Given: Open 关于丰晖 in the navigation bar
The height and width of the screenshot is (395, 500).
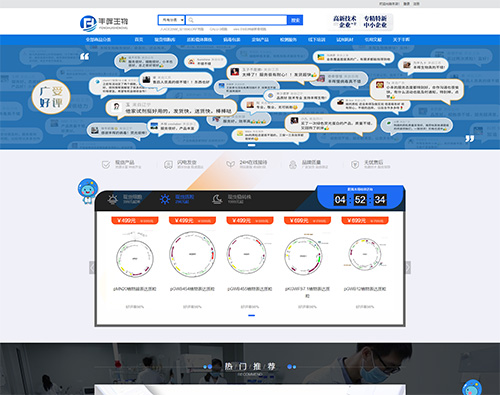Looking at the screenshot, I should pyautogui.click(x=401, y=40).
